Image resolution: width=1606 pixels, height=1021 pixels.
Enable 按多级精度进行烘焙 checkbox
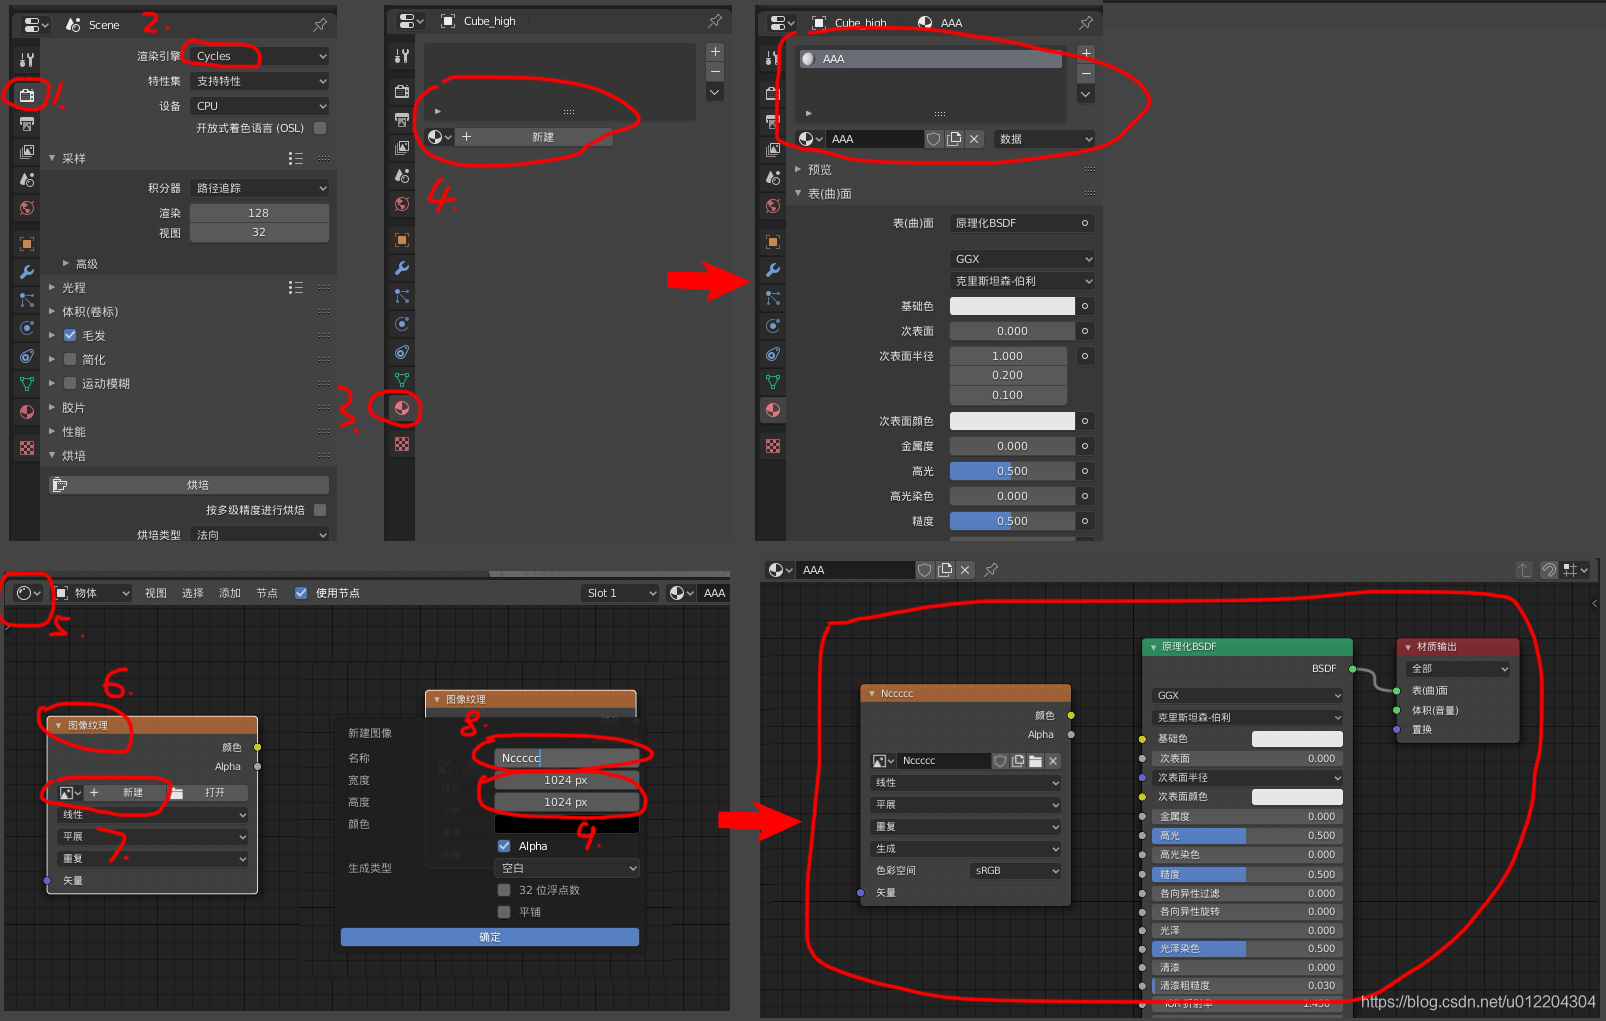click(x=320, y=510)
